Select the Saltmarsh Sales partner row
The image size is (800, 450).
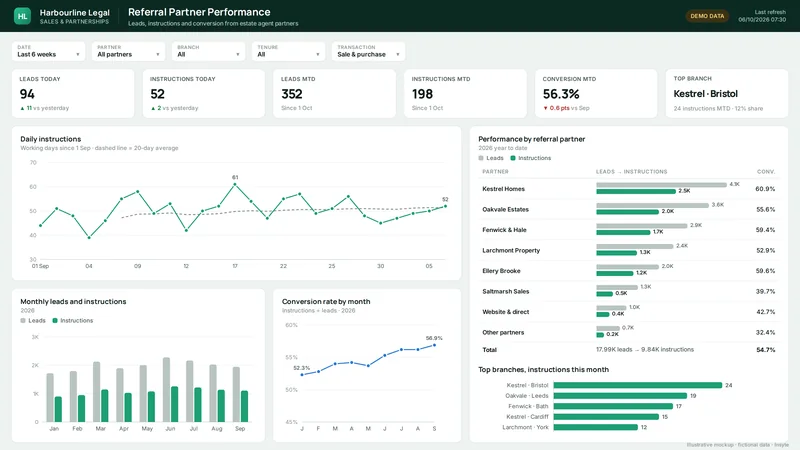(x=629, y=291)
